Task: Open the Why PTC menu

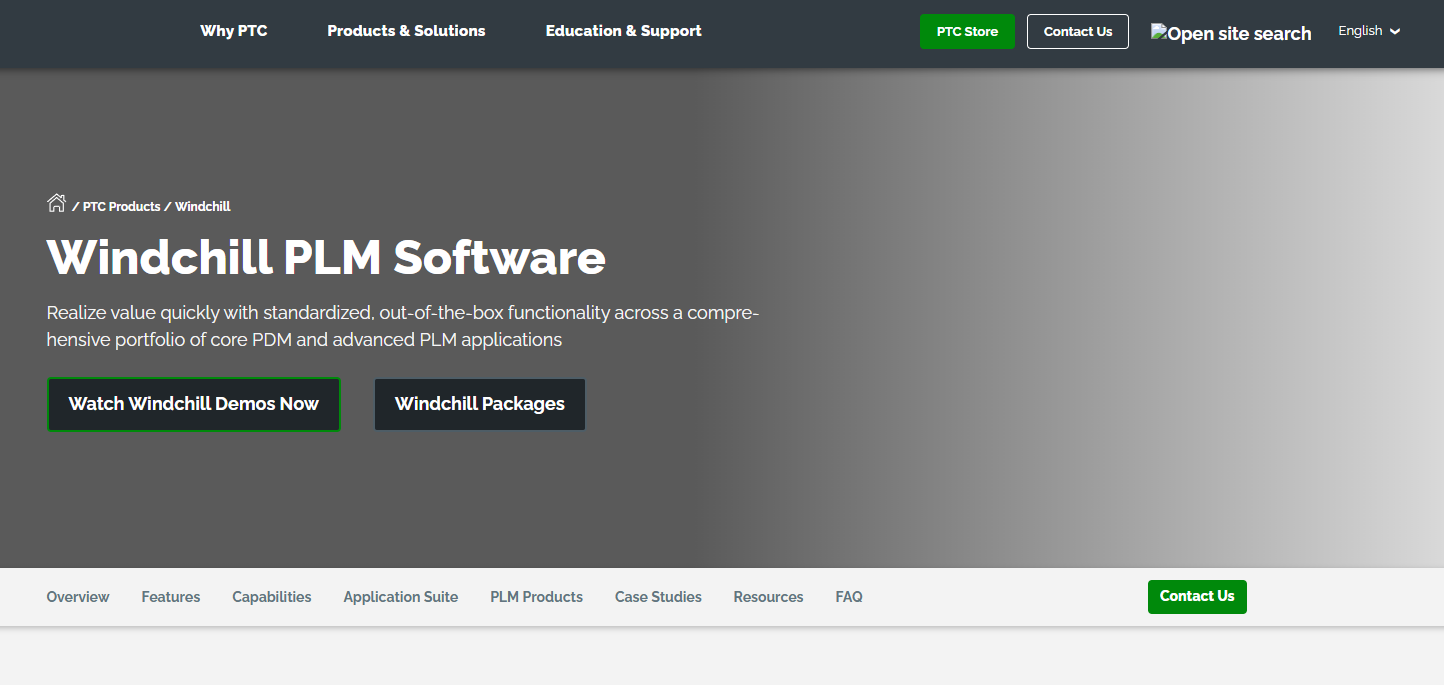Action: (x=234, y=31)
